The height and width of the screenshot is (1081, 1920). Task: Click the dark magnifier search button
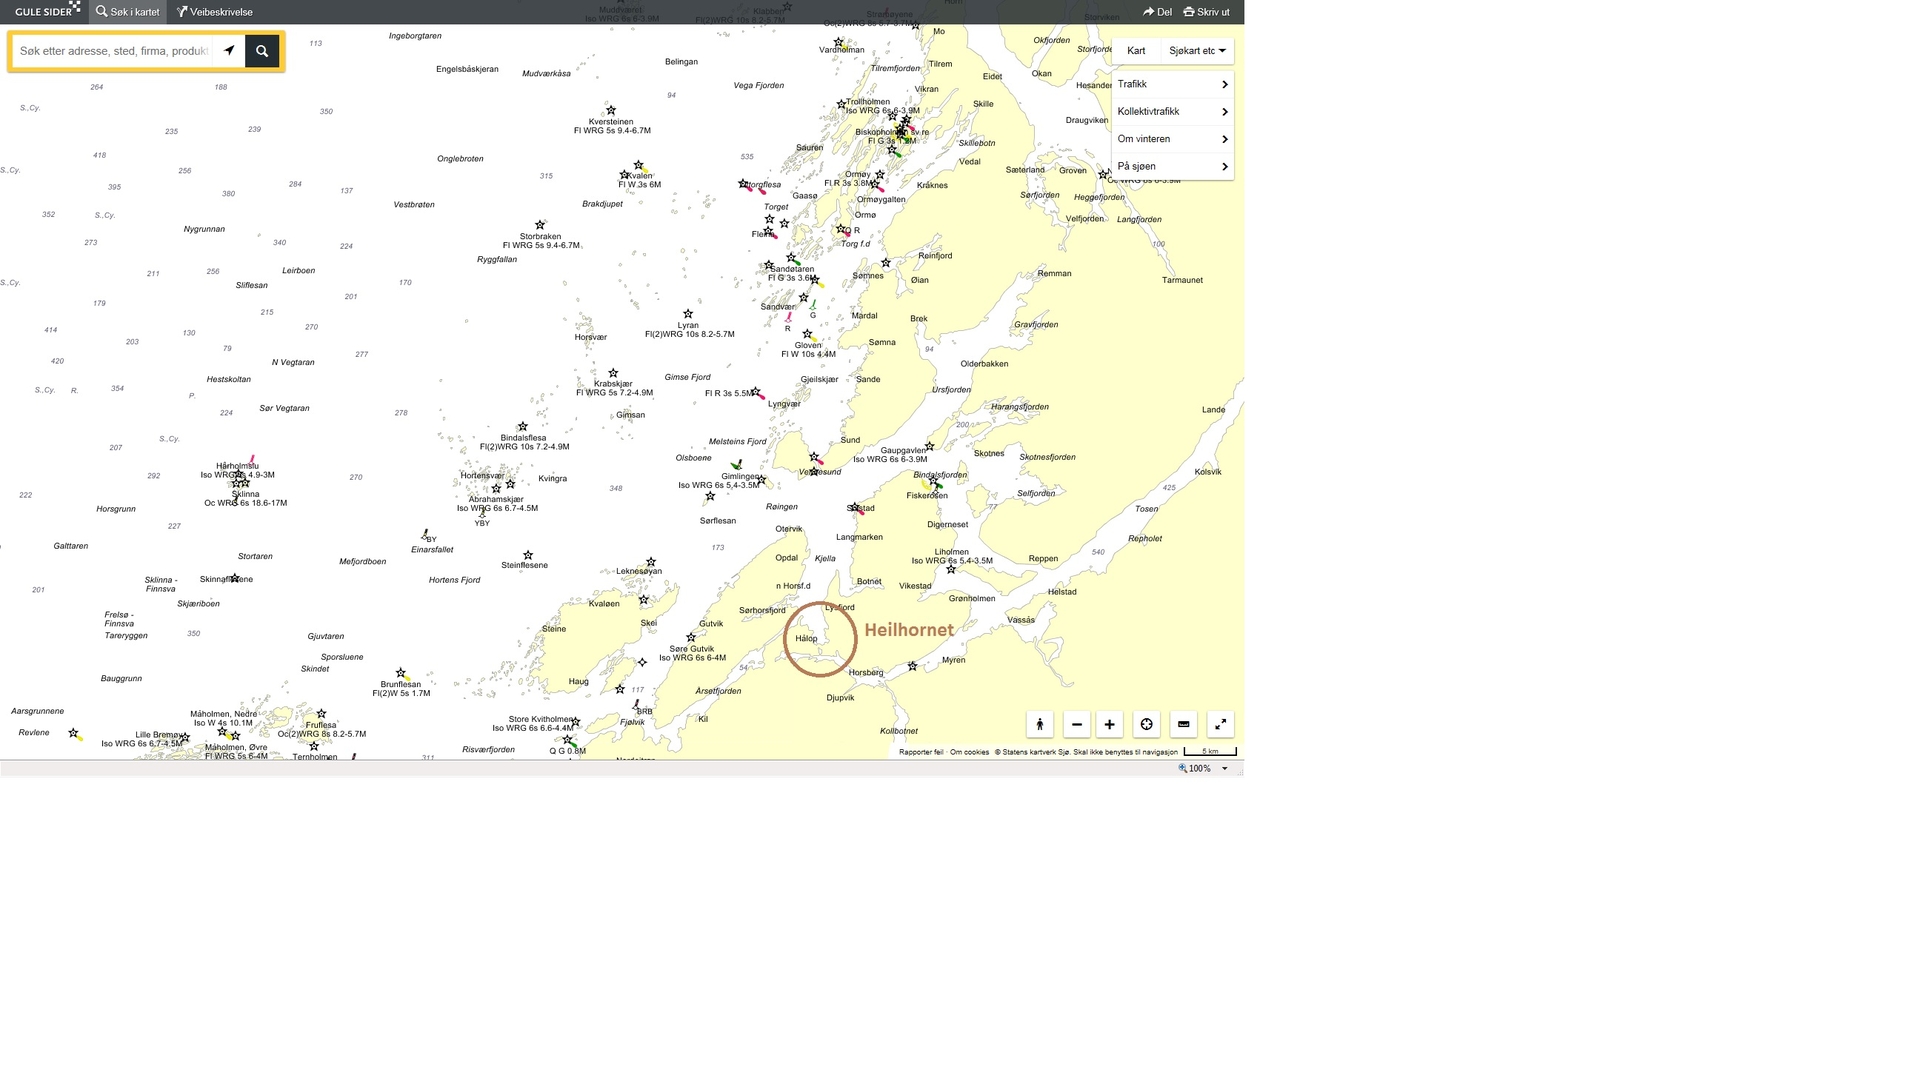point(262,51)
